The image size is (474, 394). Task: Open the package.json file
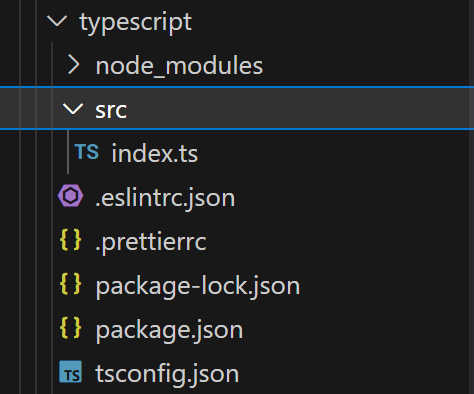(169, 331)
